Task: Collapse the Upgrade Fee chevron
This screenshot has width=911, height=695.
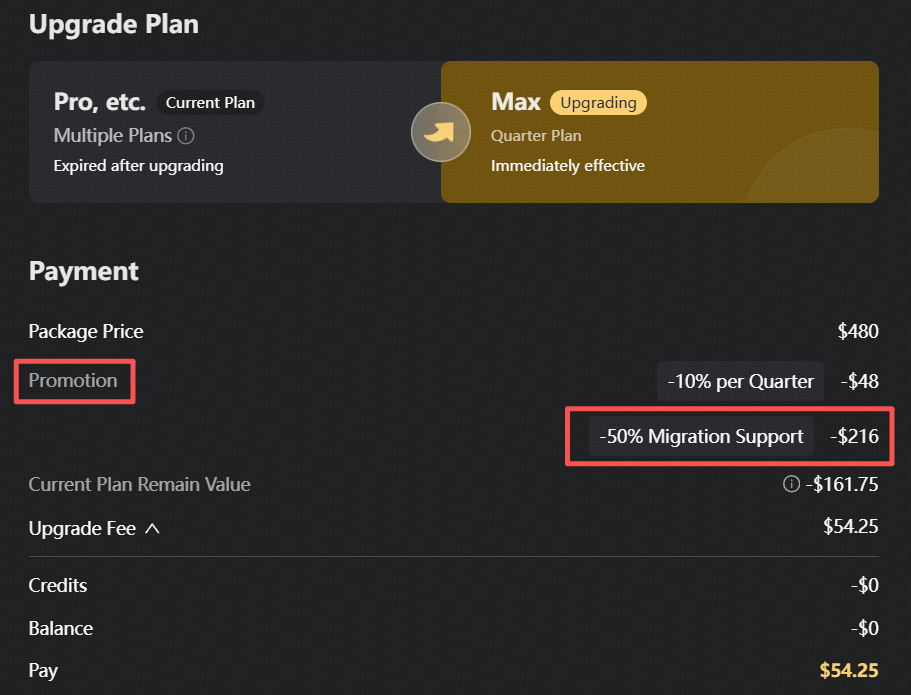Action: 152,529
